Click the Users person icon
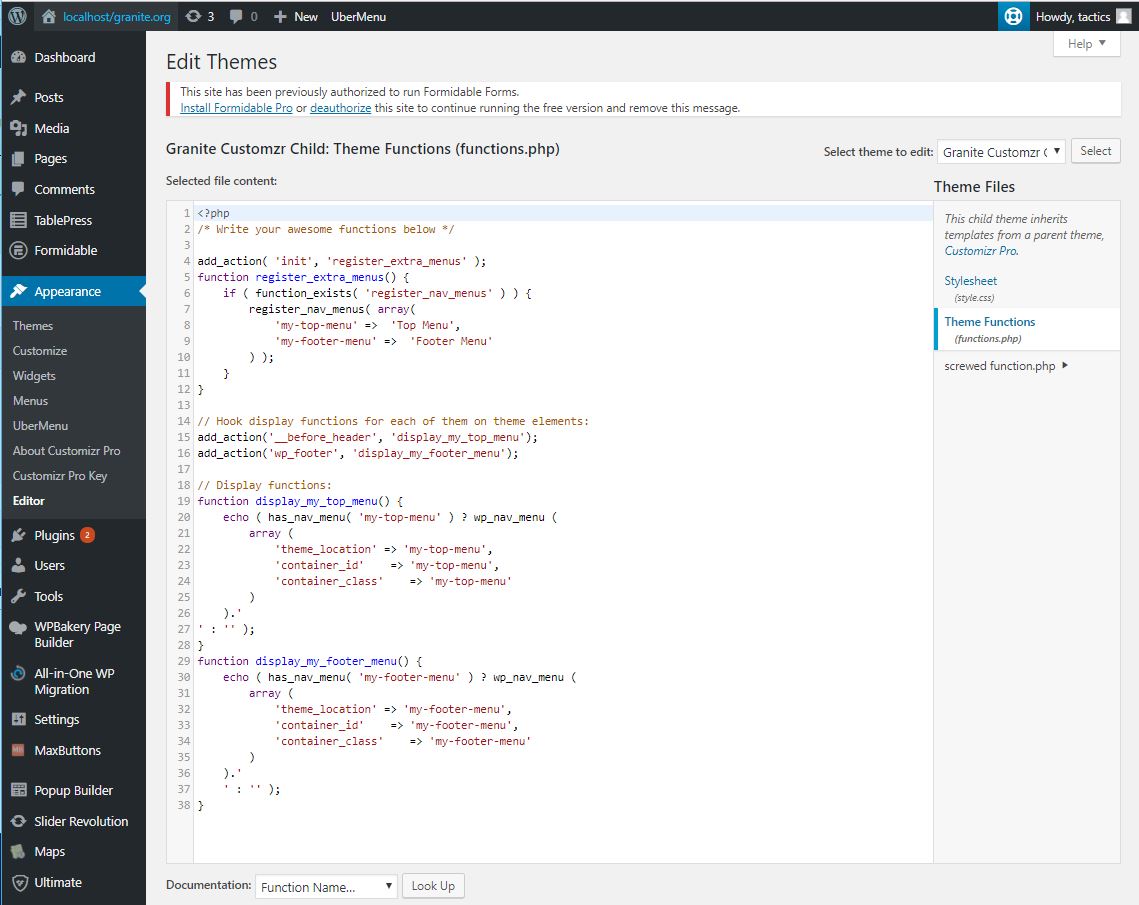 [19, 566]
